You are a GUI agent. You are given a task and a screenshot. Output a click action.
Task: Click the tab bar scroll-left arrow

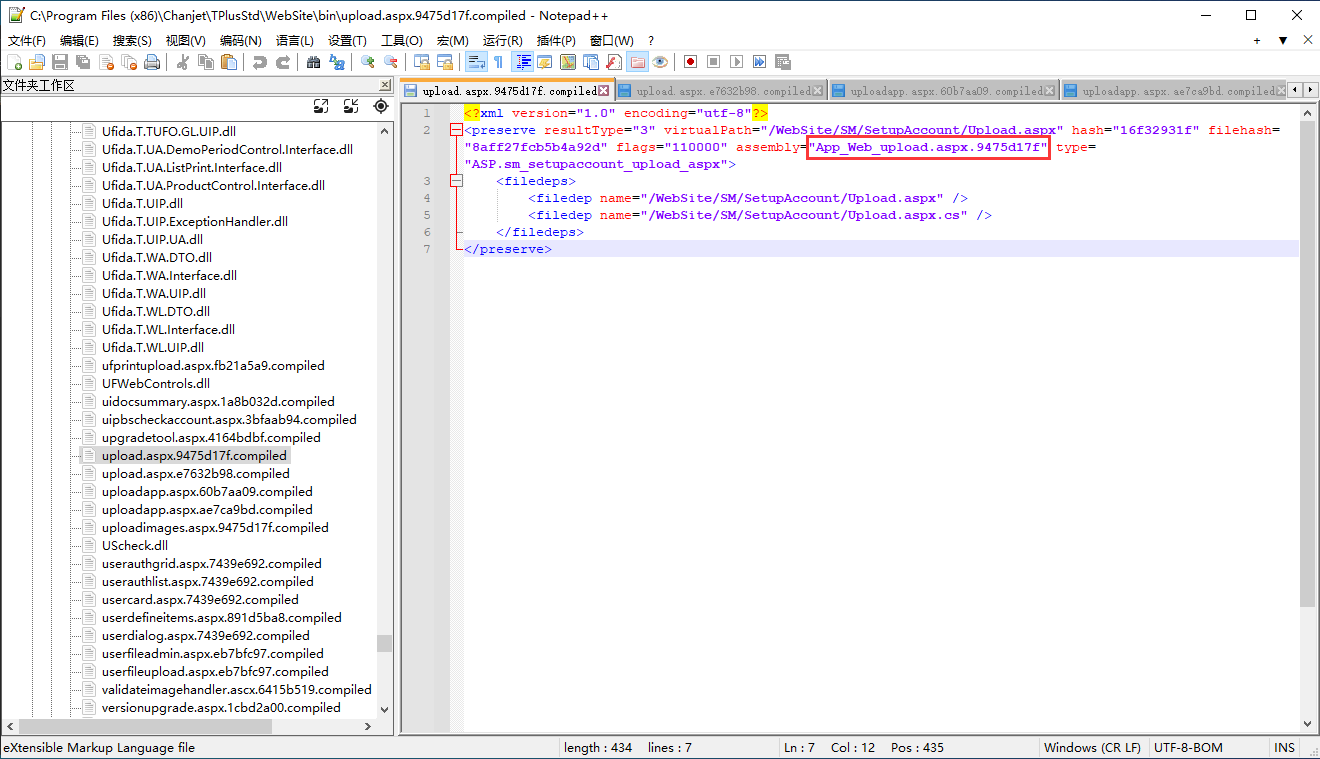point(1296,90)
